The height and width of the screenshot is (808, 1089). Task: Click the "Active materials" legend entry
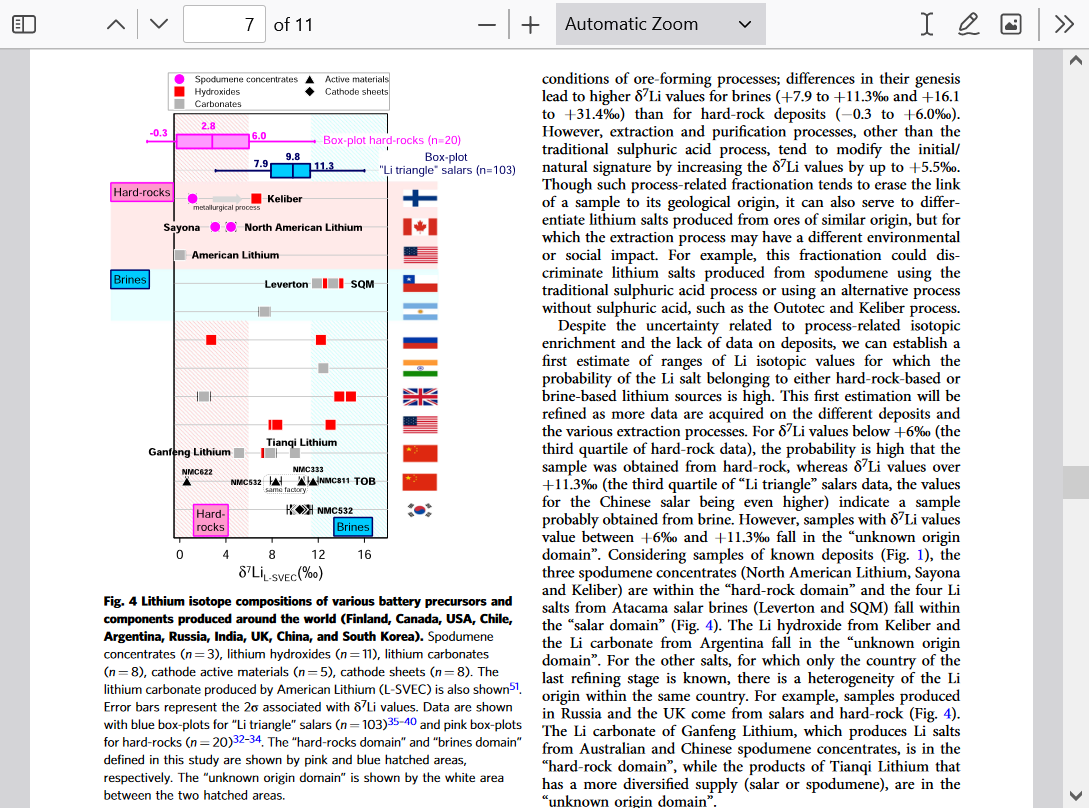click(356, 79)
